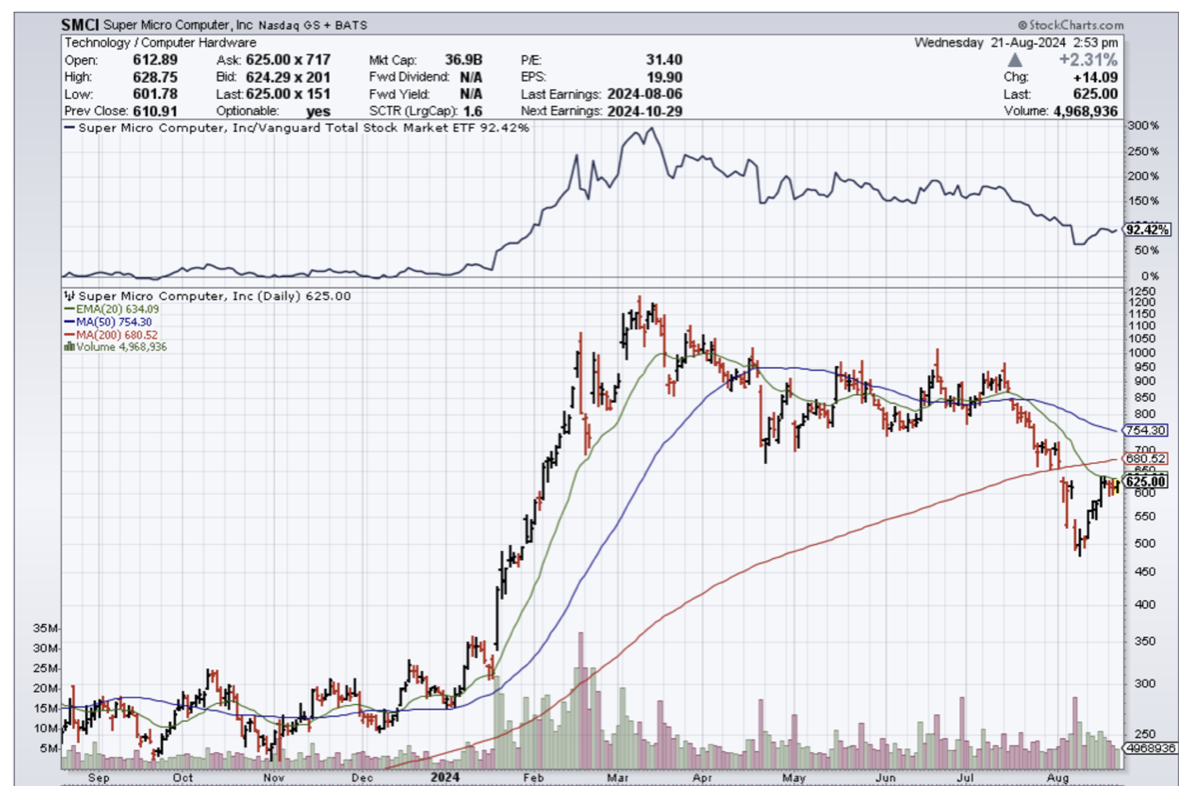Viewport: 1186px width, 794px height.
Task: Click the blue 754.30 price axis tag
Action: point(1143,430)
